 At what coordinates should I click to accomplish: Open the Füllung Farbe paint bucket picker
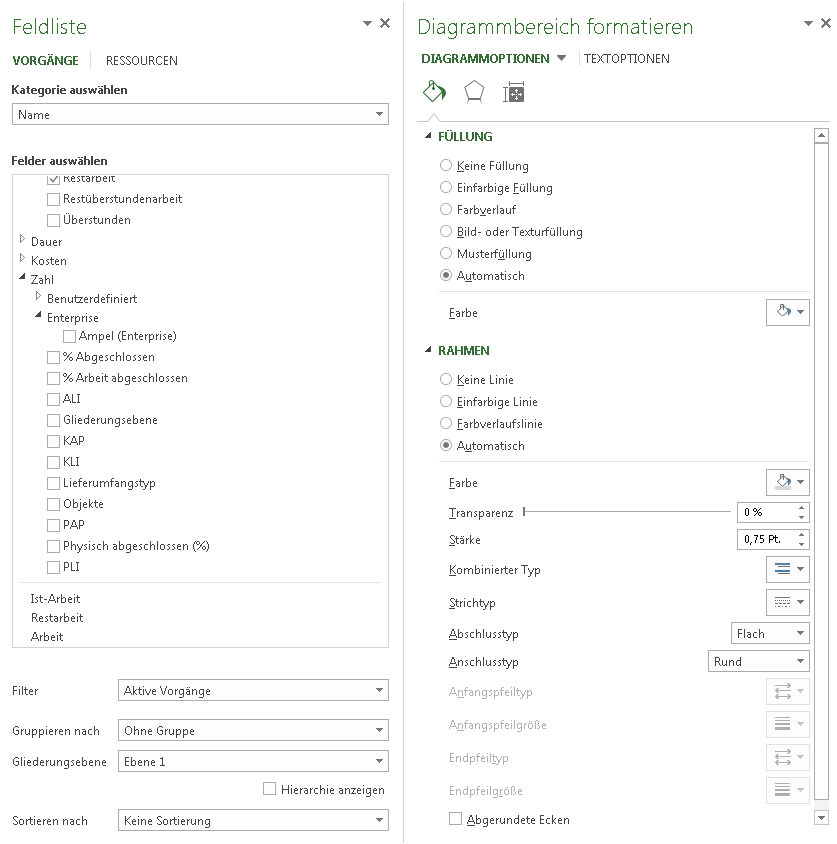click(x=787, y=312)
